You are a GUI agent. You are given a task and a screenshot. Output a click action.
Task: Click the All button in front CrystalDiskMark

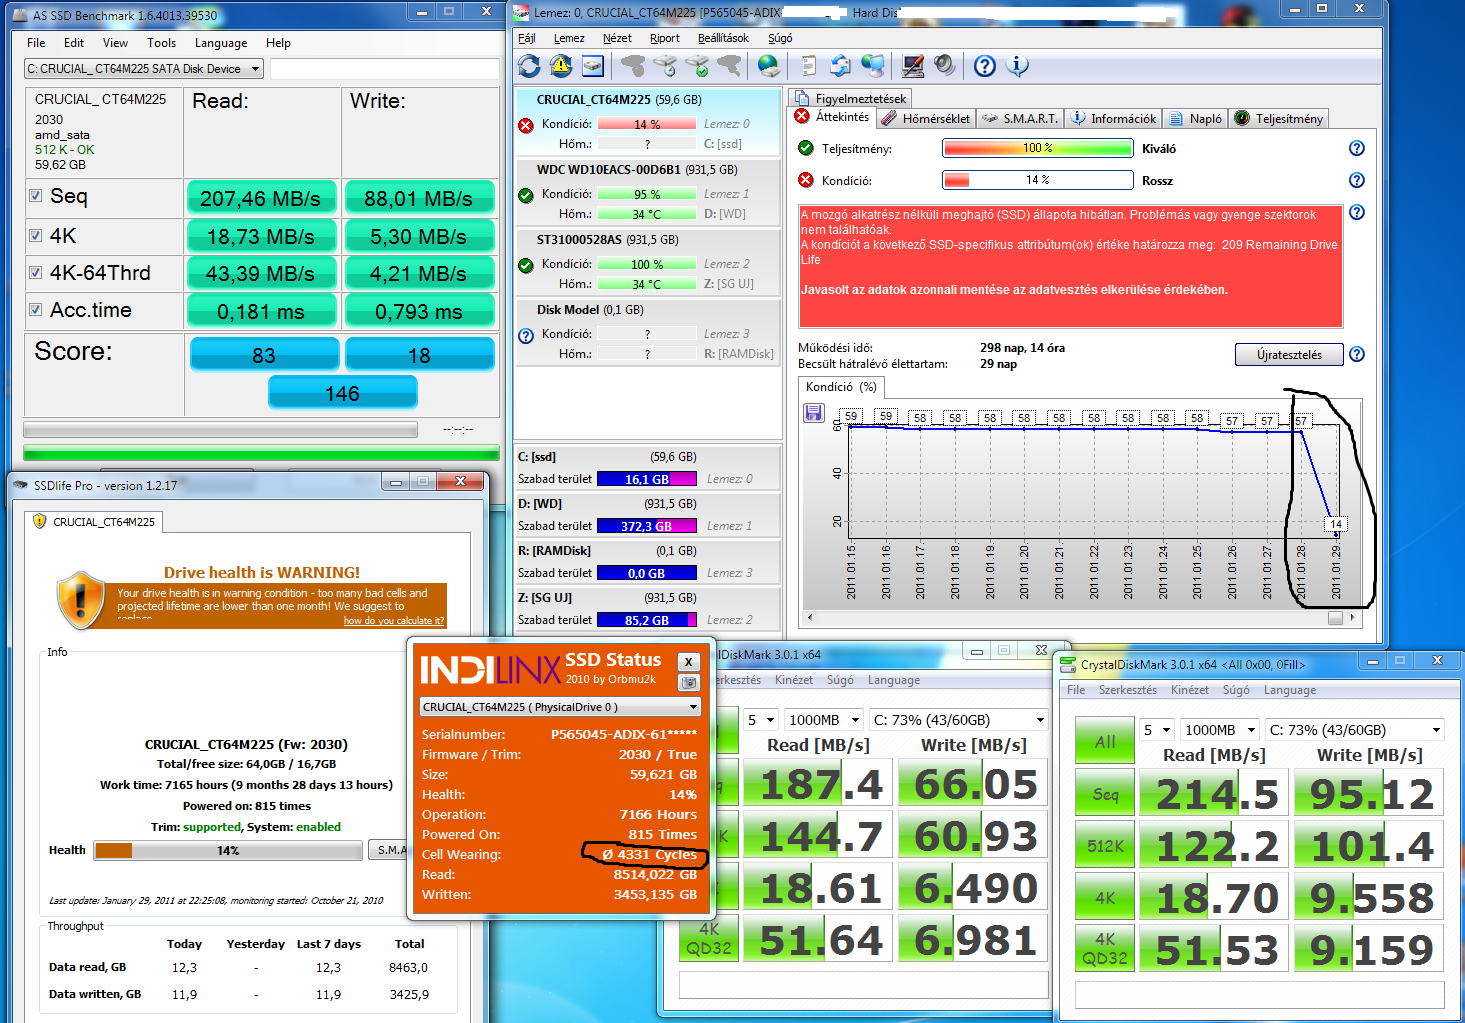1105,741
